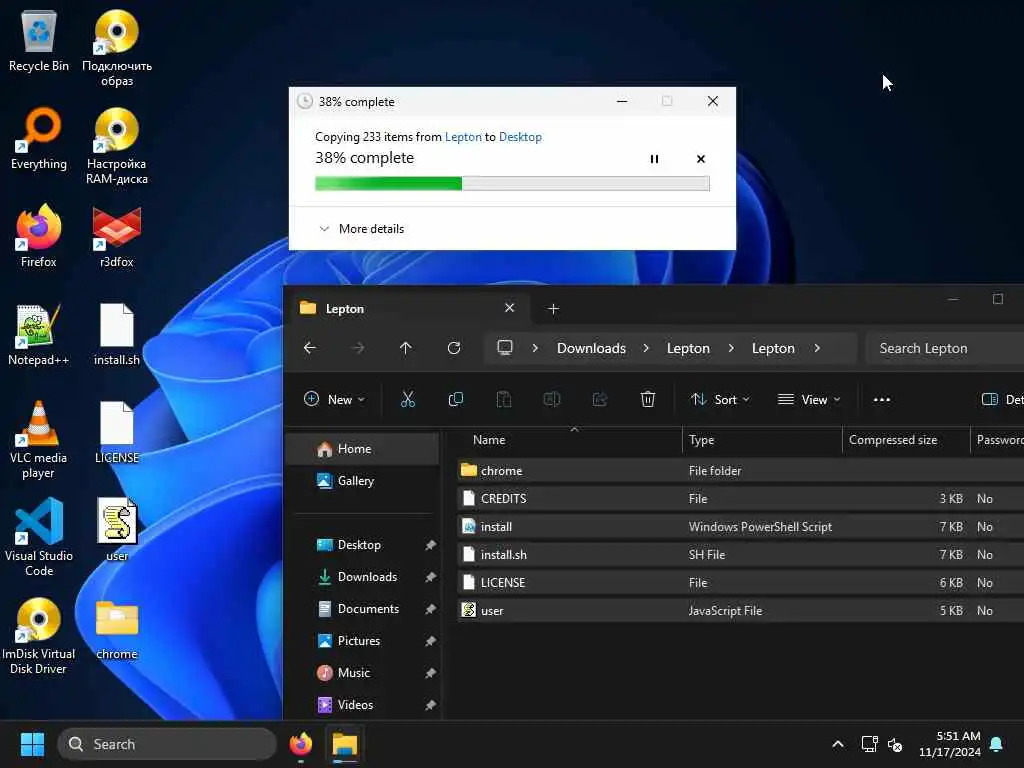Toggle the Details pane button

pyautogui.click(x=1002, y=399)
